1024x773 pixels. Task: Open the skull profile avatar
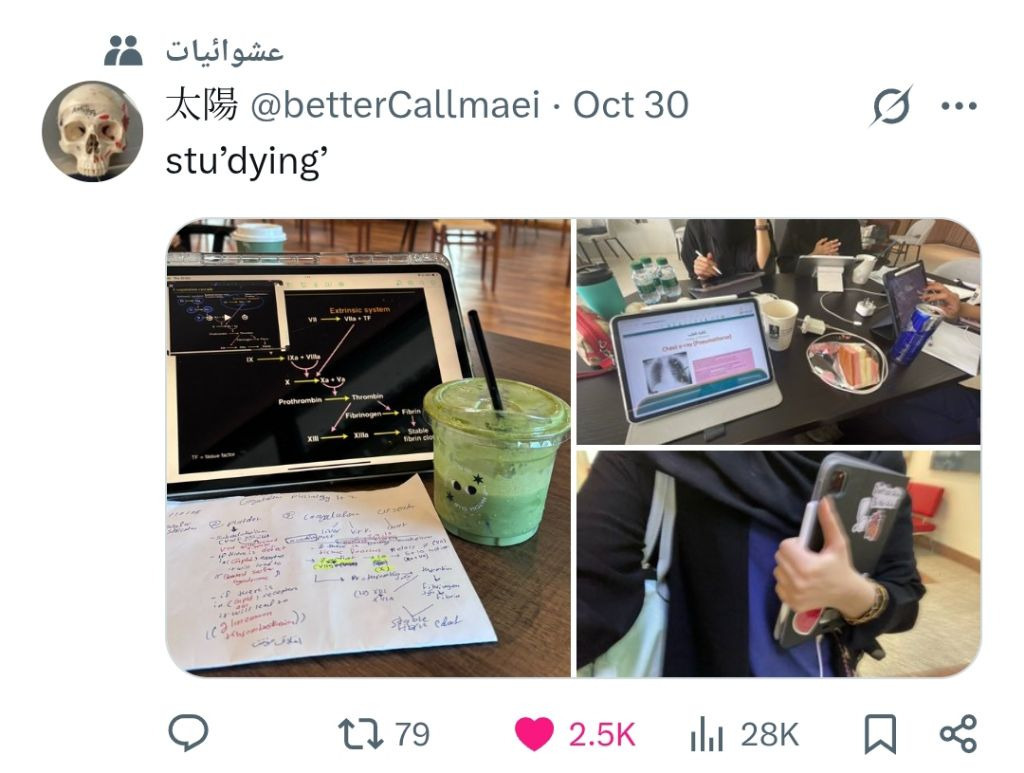pyautogui.click(x=92, y=131)
